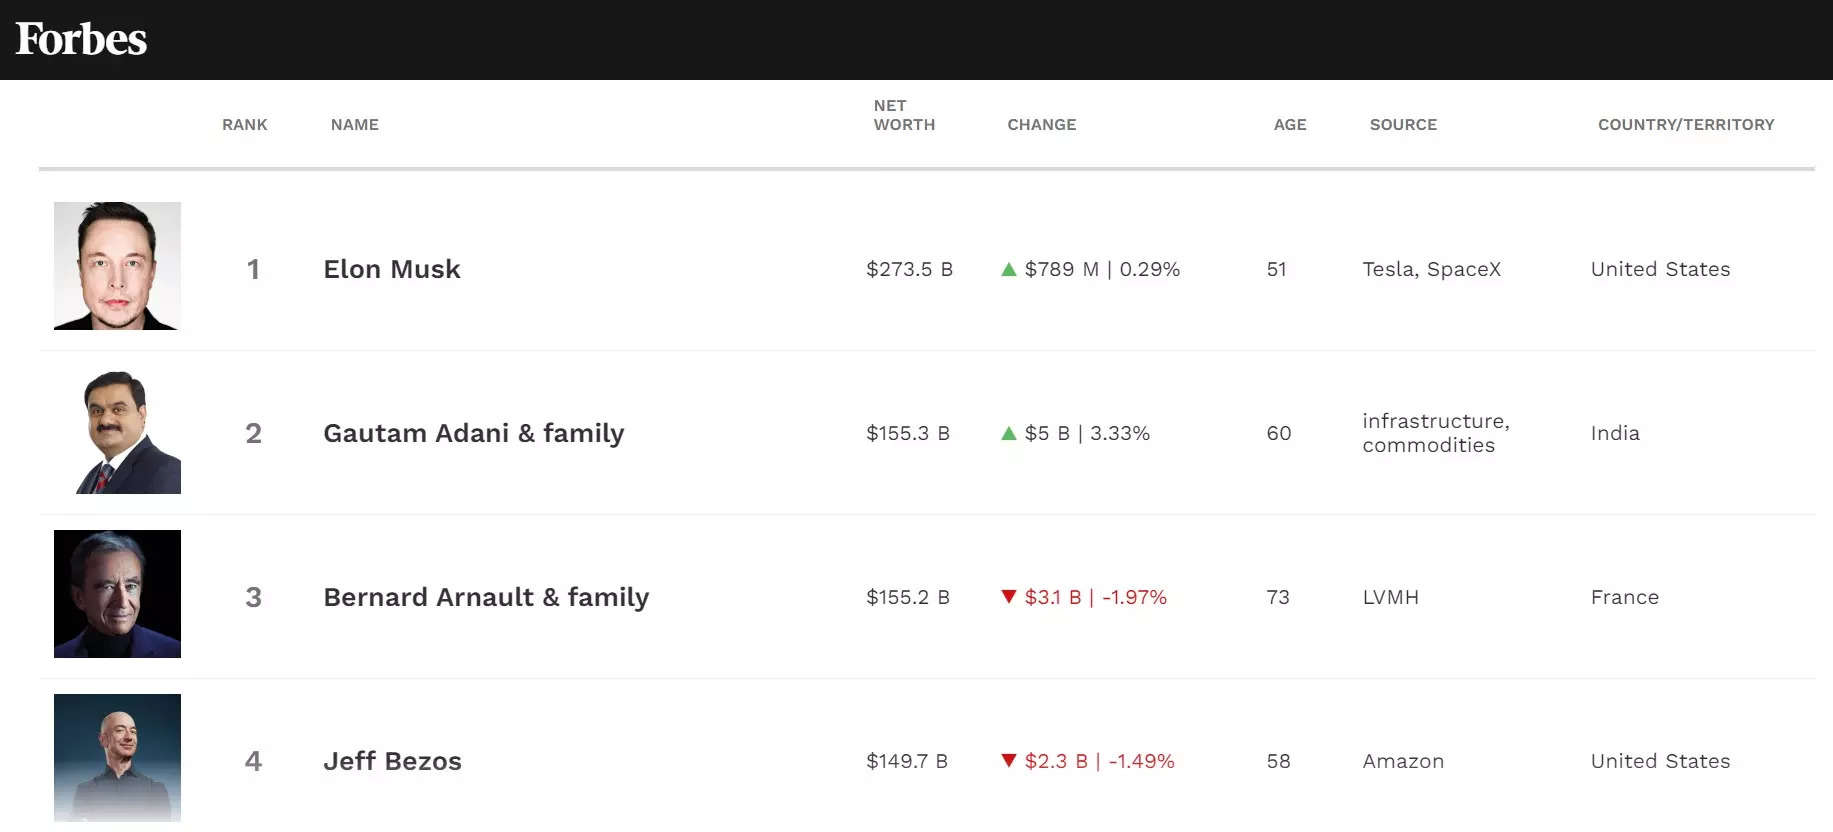1833x832 pixels.
Task: Click Gautam Adani's green up arrow
Action: pyautogui.click(x=1008, y=433)
